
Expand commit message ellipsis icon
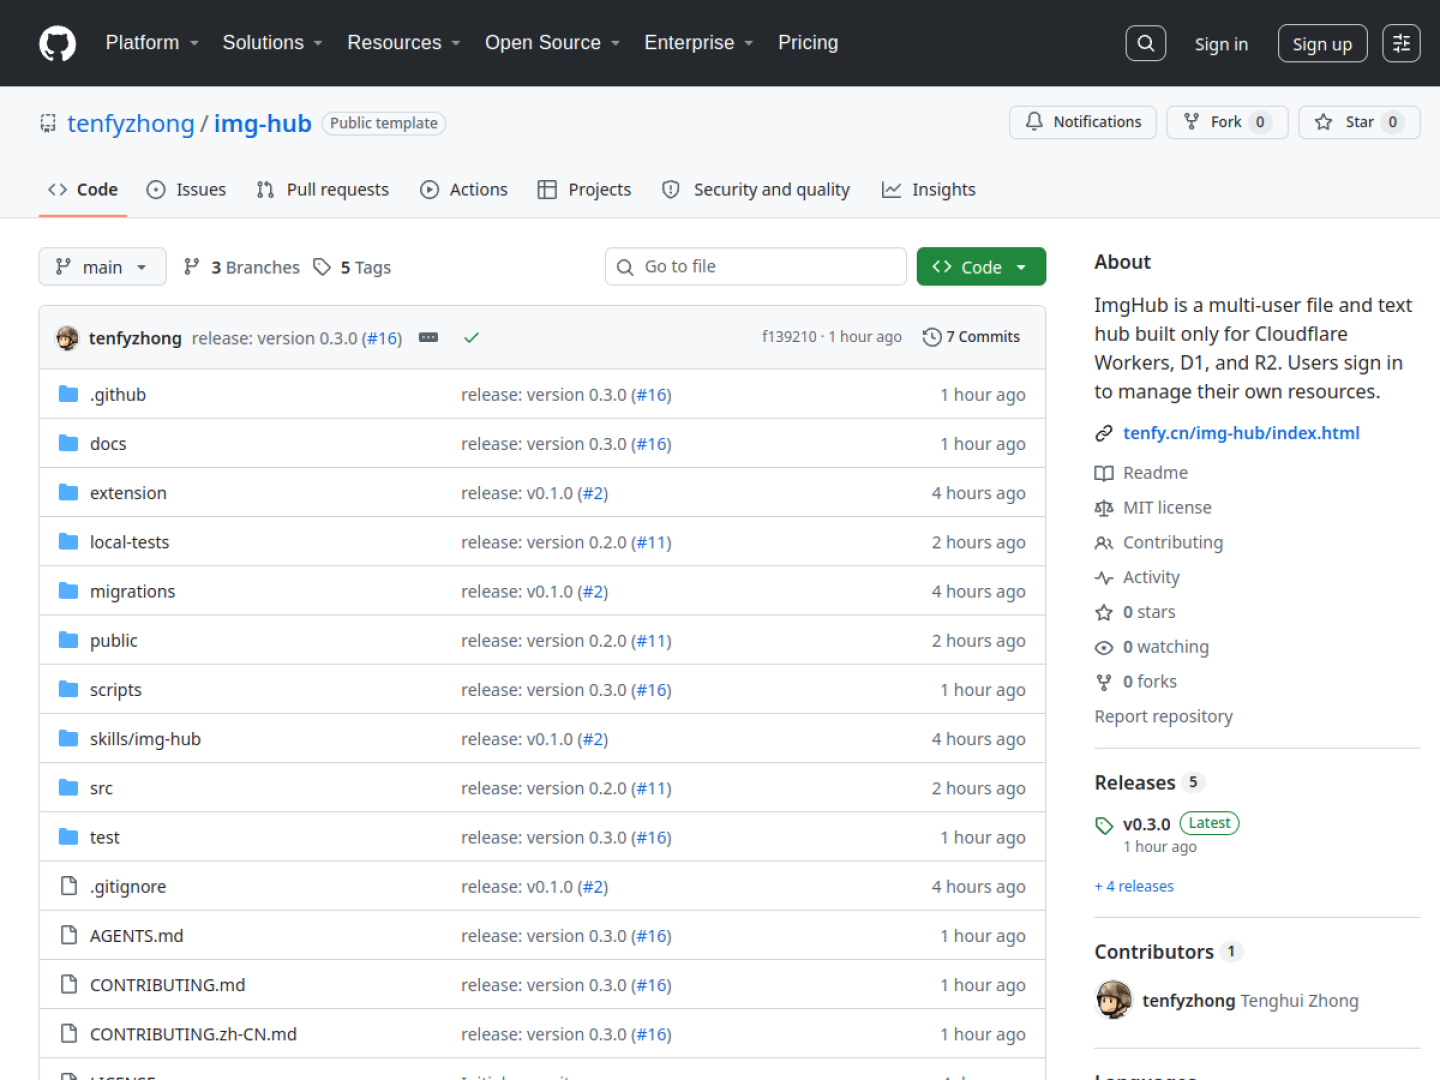pyautogui.click(x=428, y=337)
